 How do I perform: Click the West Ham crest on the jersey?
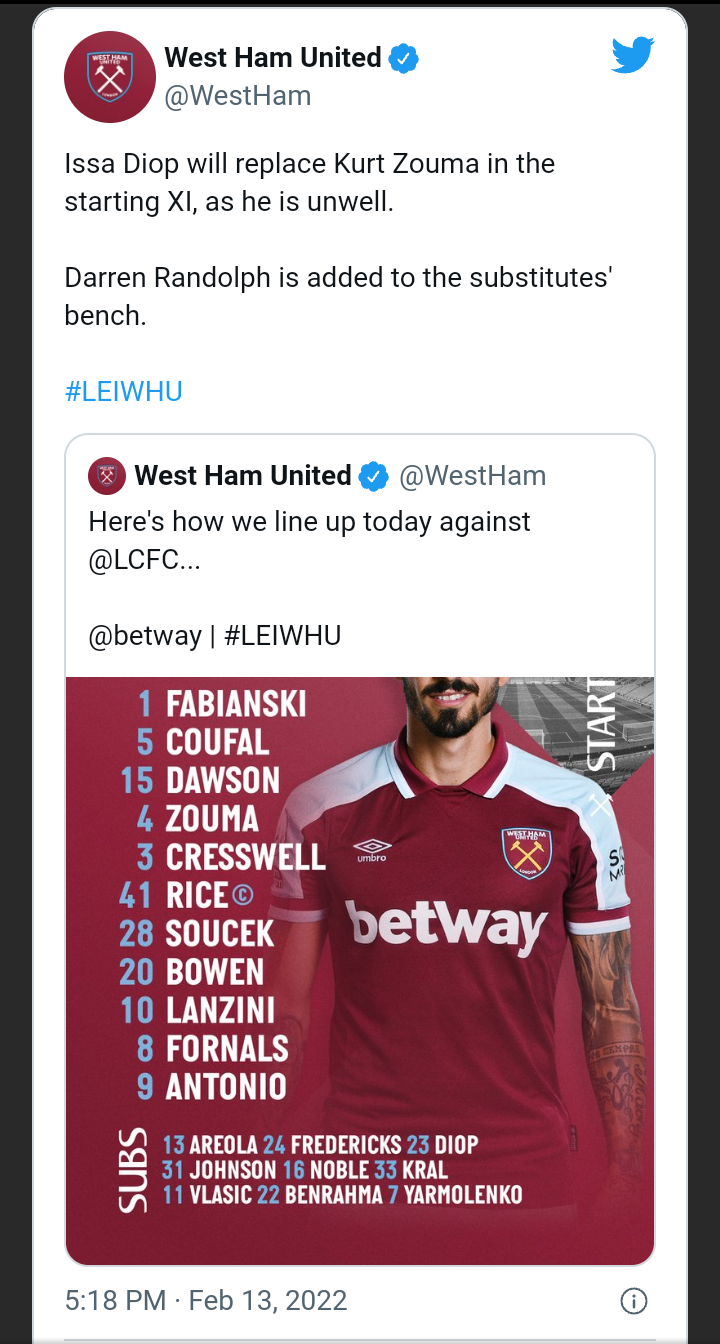click(x=526, y=852)
